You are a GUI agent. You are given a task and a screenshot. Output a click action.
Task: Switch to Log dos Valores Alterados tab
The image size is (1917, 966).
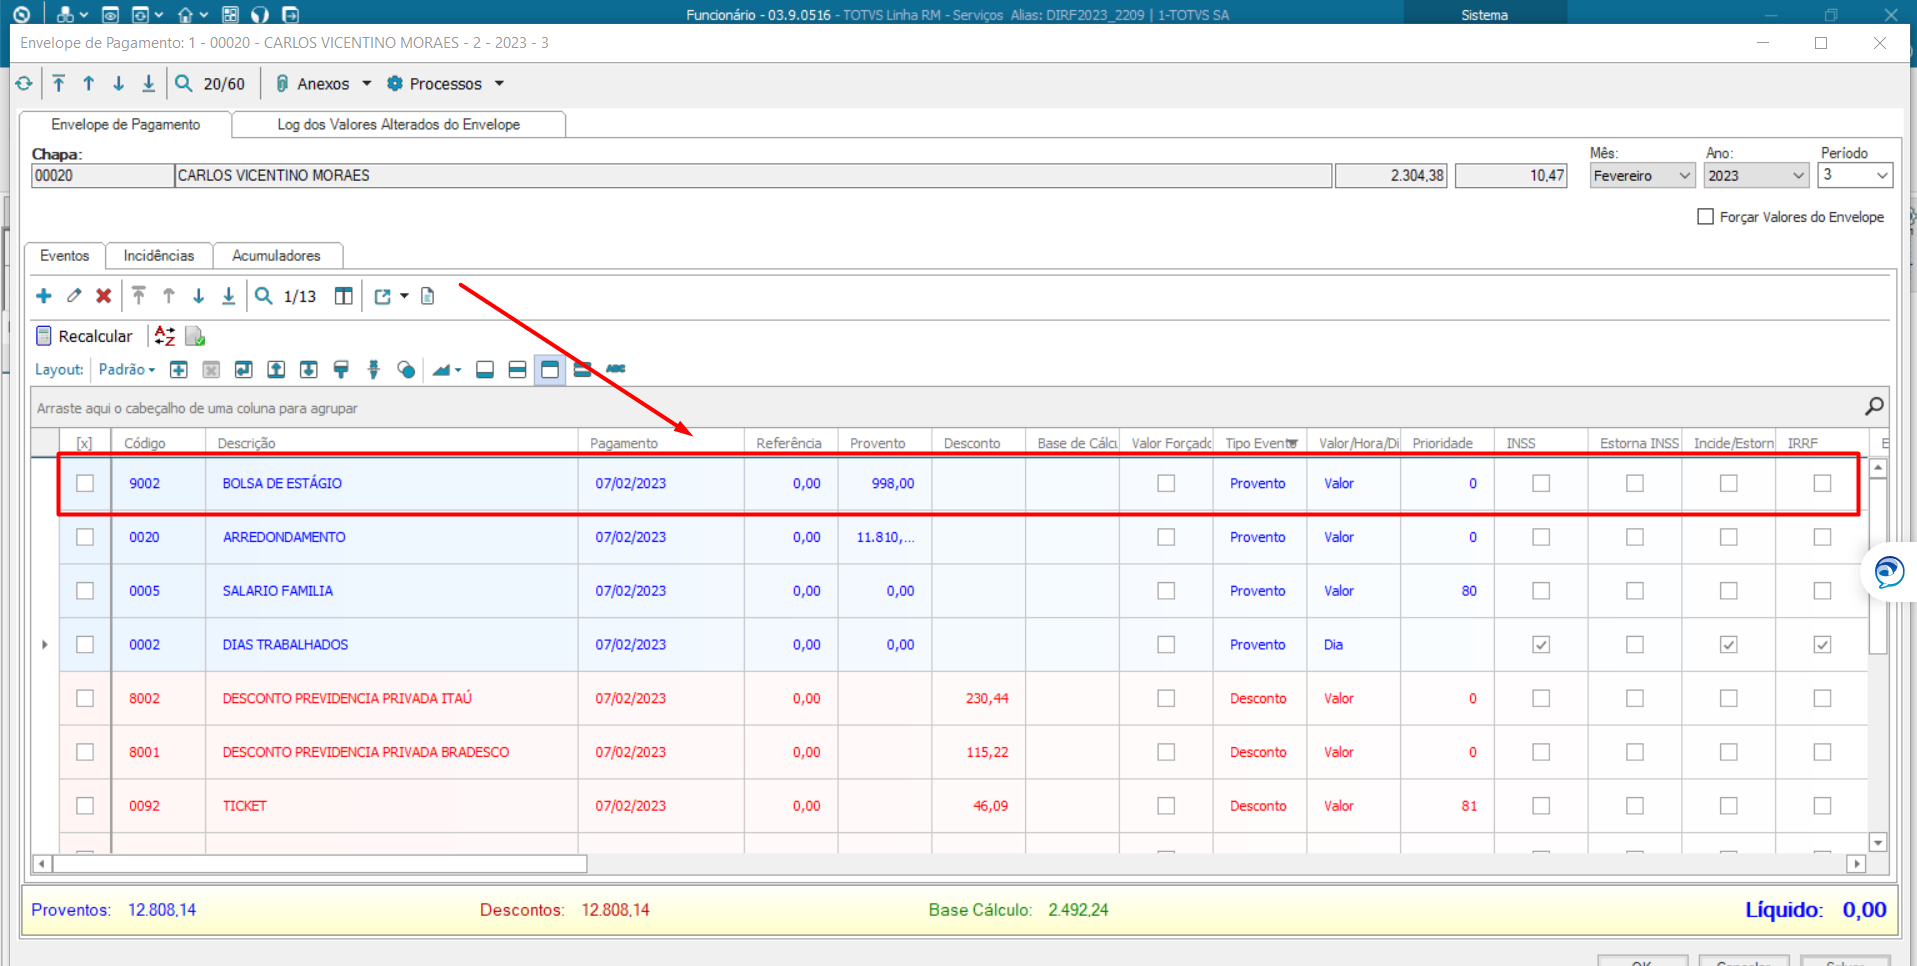[x=398, y=124]
